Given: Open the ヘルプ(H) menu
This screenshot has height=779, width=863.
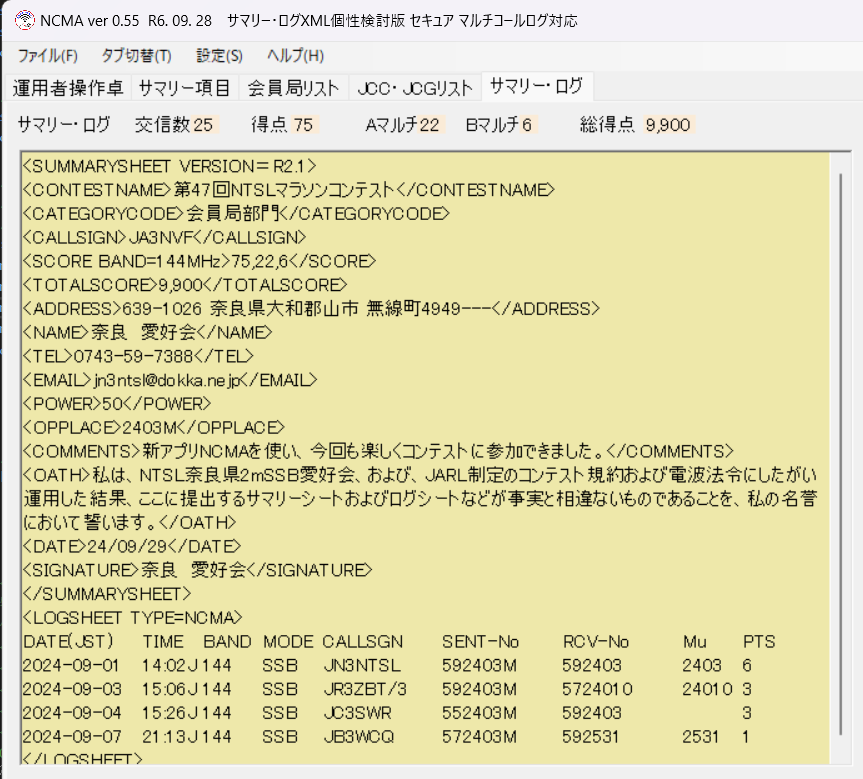Looking at the screenshot, I should pyautogui.click(x=295, y=56).
